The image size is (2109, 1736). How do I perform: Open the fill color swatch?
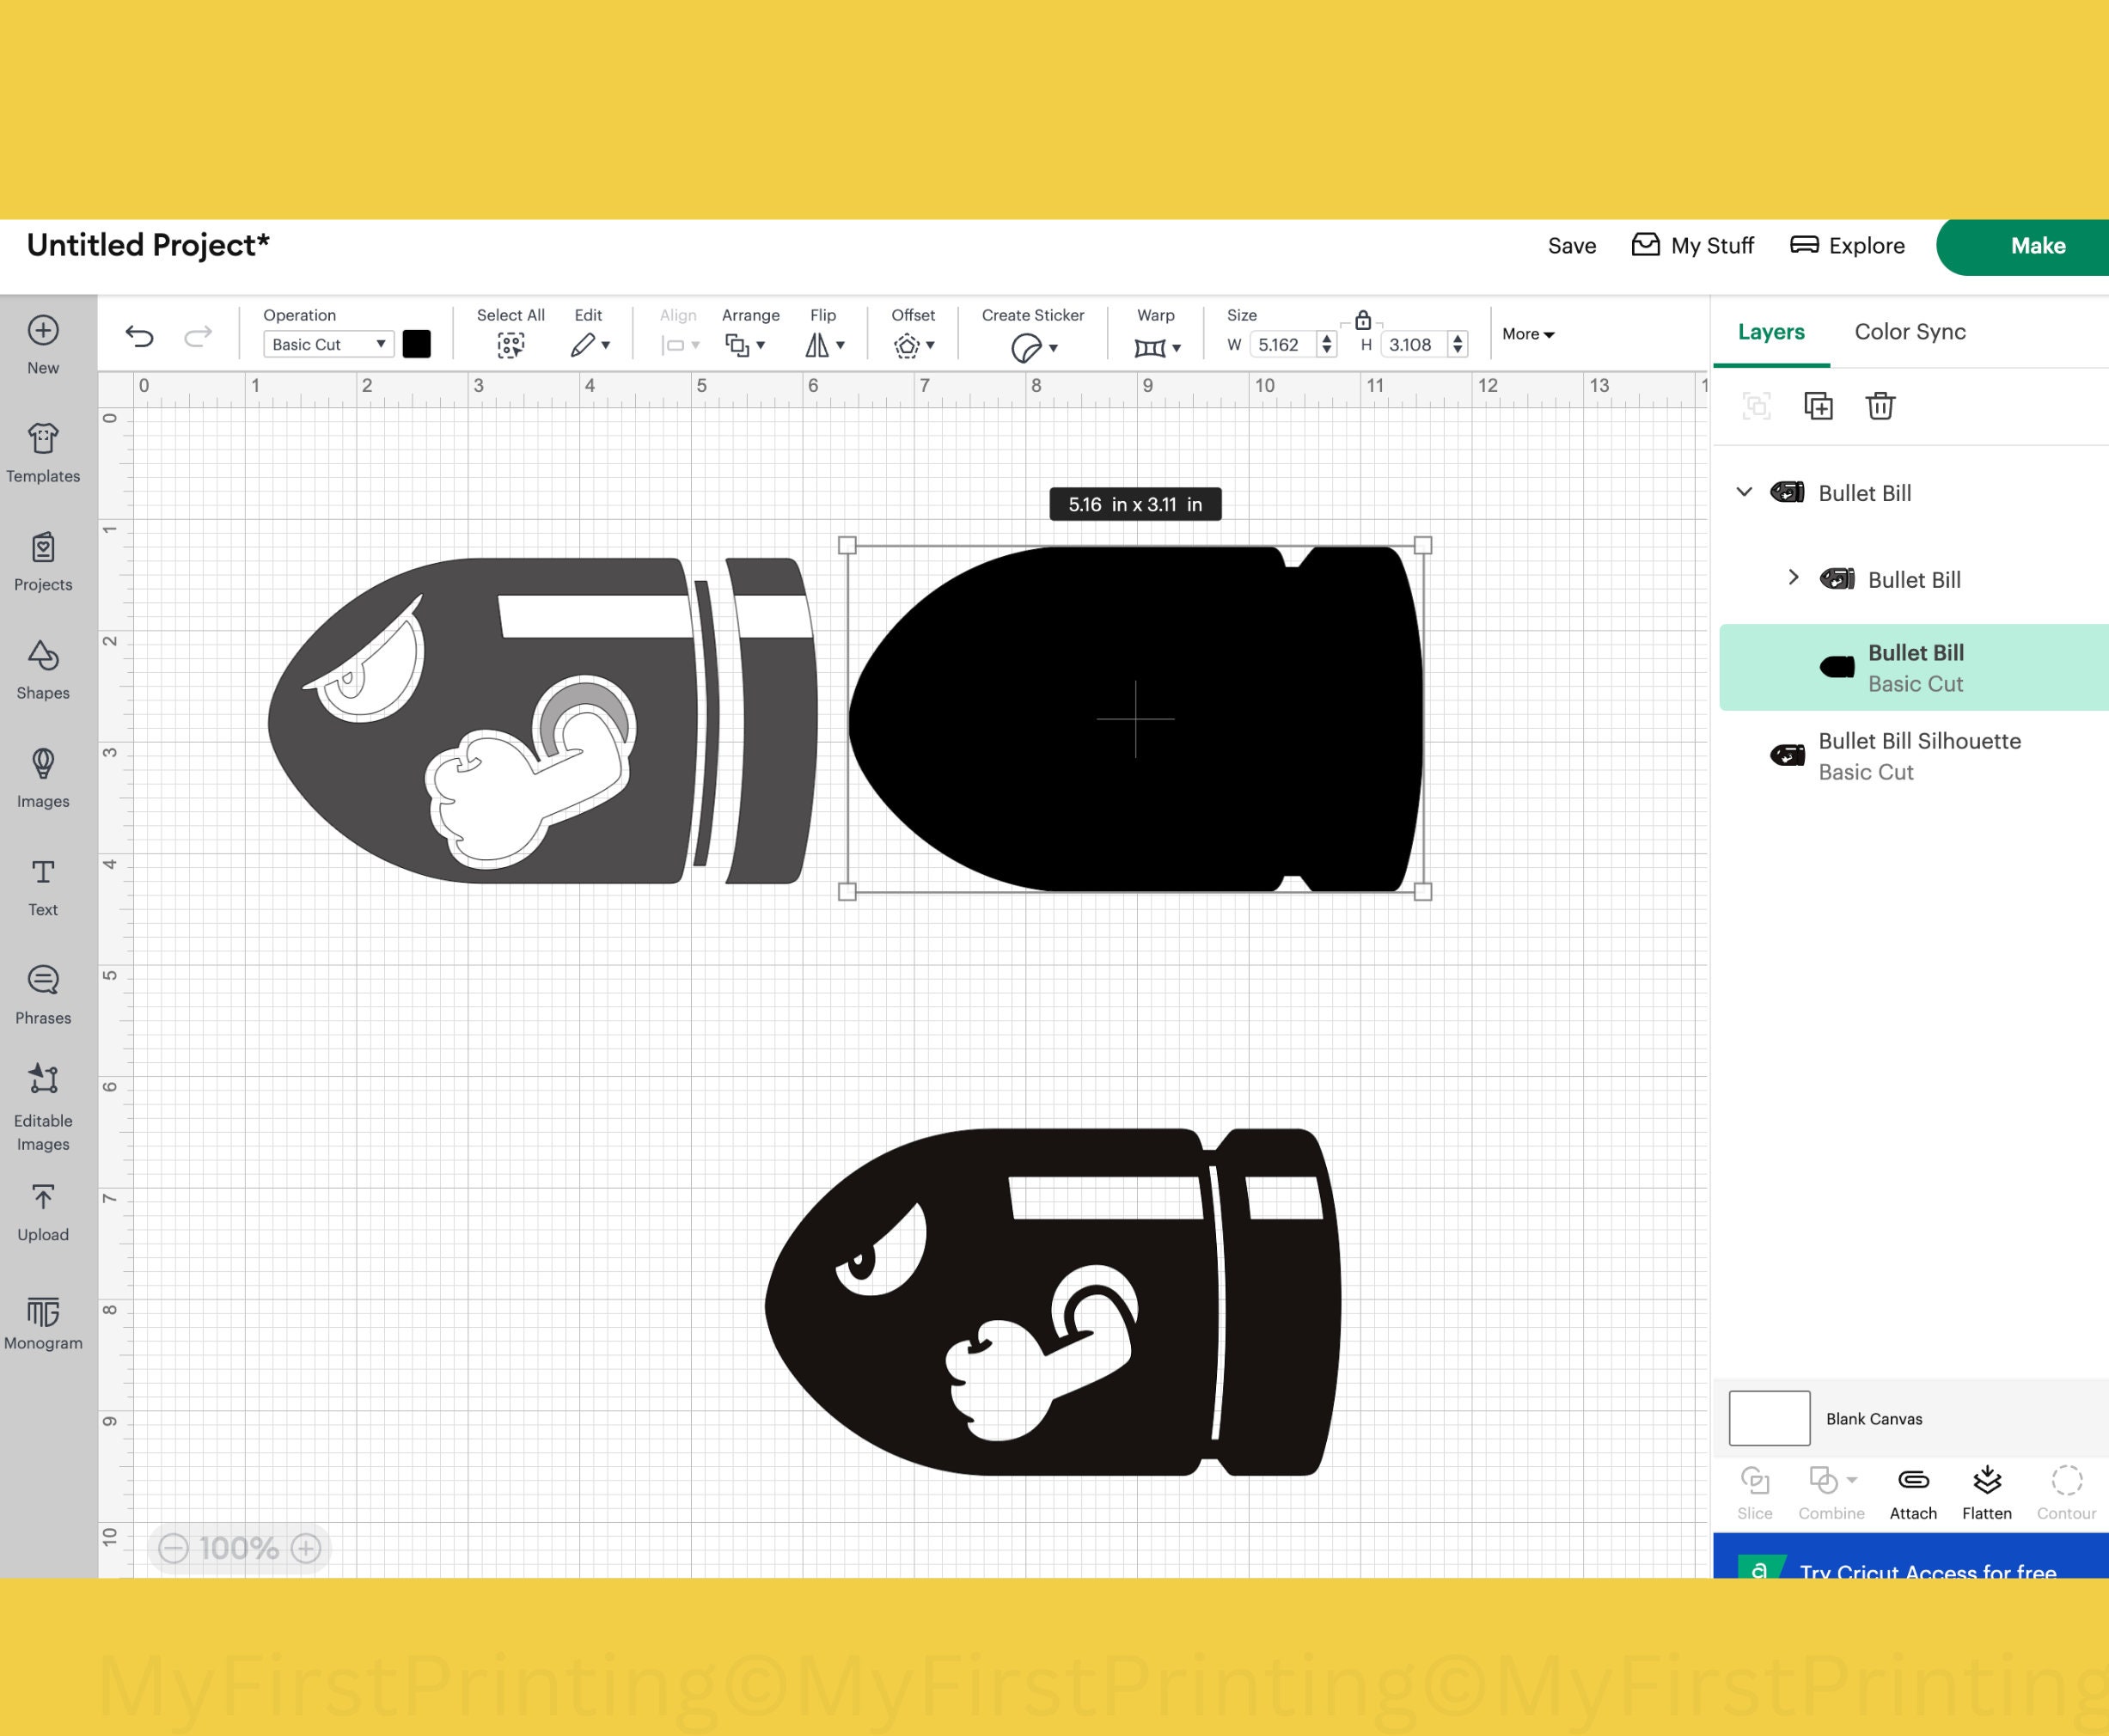coord(417,344)
